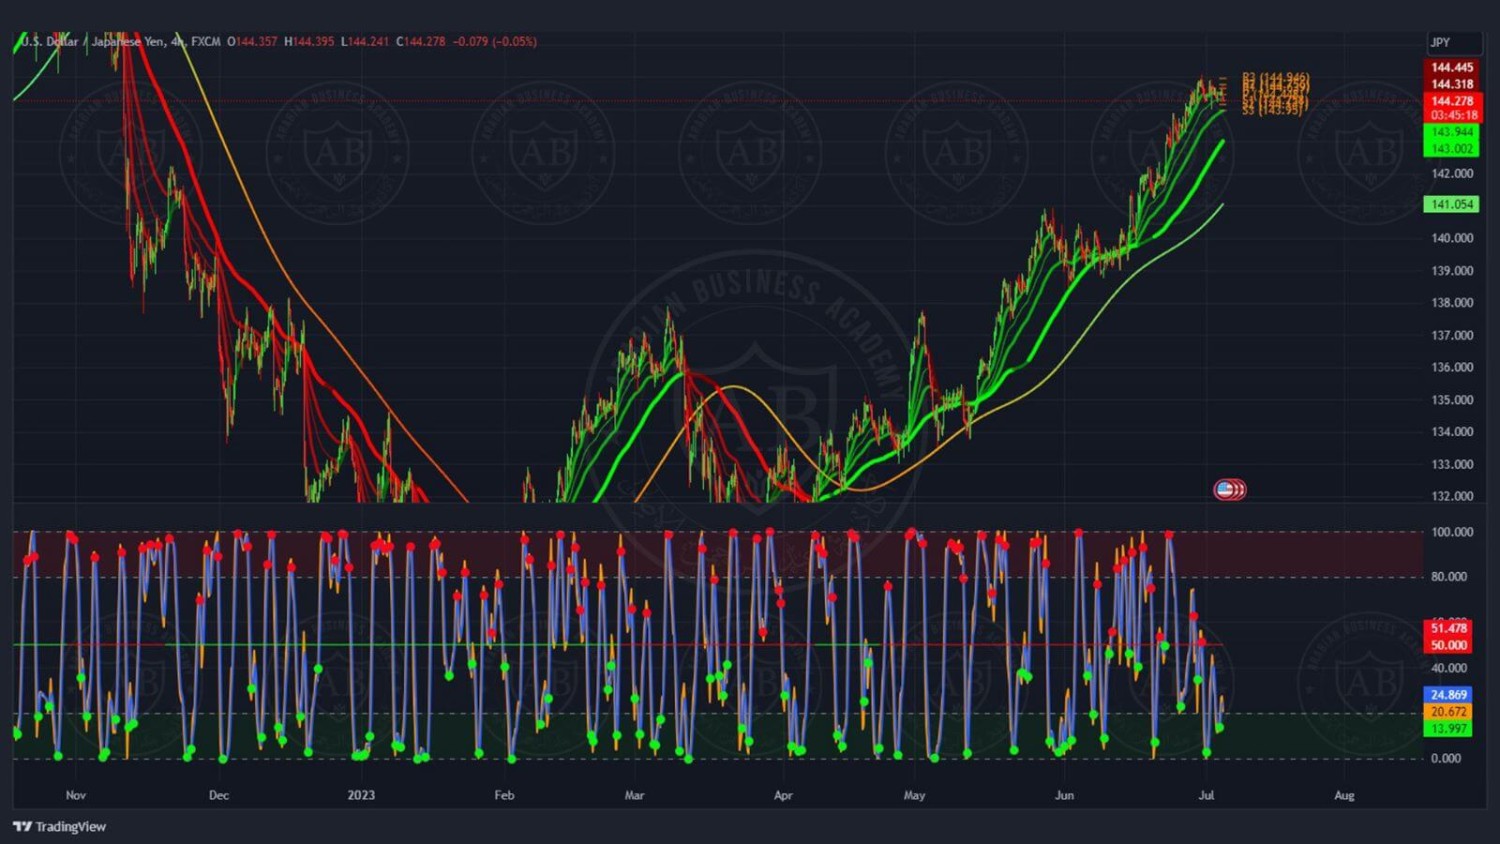The image size is (1500, 844).
Task: Select the green 143.944 price label
Action: [x=1452, y=132]
